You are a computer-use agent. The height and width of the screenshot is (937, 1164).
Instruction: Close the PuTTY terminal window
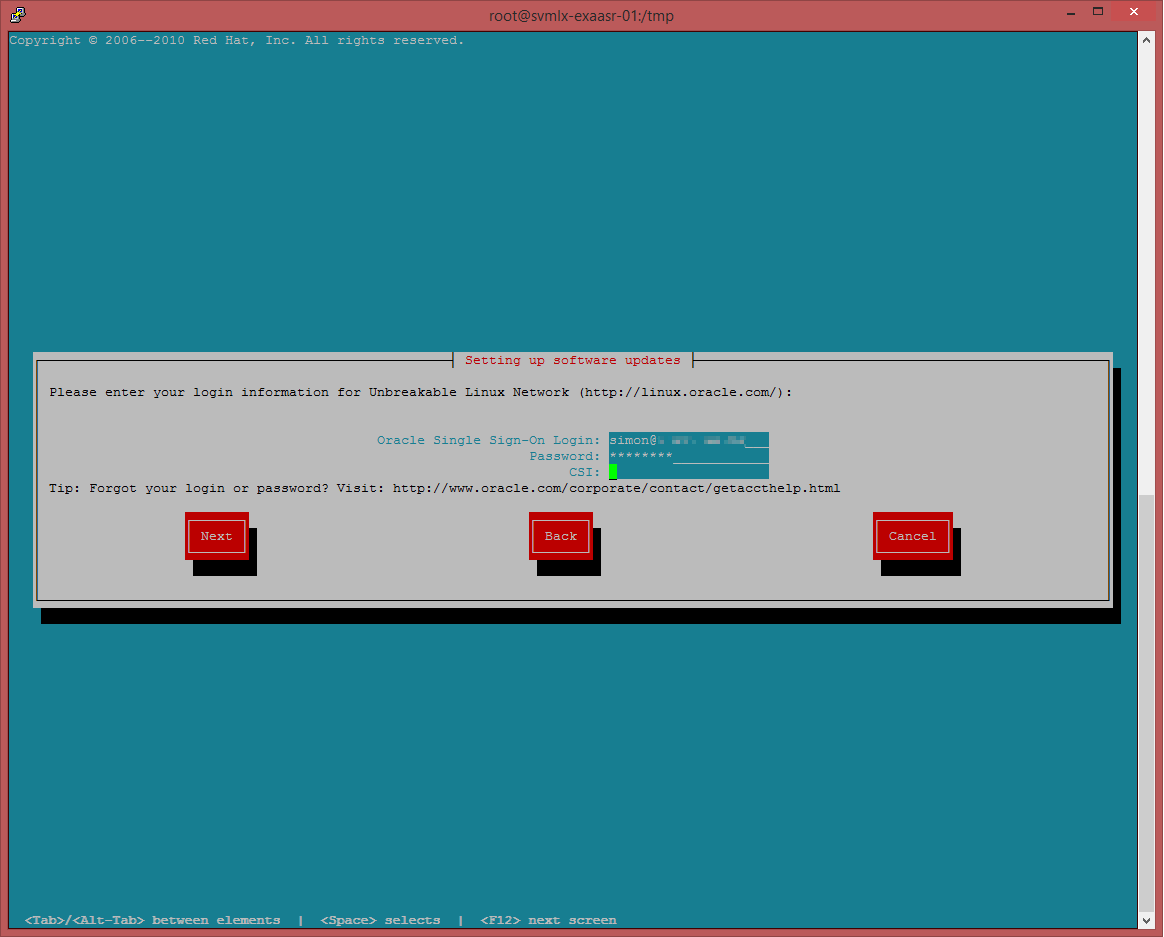pyautogui.click(x=1134, y=12)
